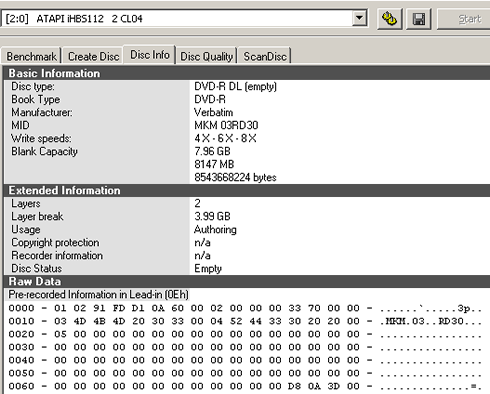The image size is (490, 394).
Task: Select the Book Type value DVD-R
Action: click(x=210, y=99)
